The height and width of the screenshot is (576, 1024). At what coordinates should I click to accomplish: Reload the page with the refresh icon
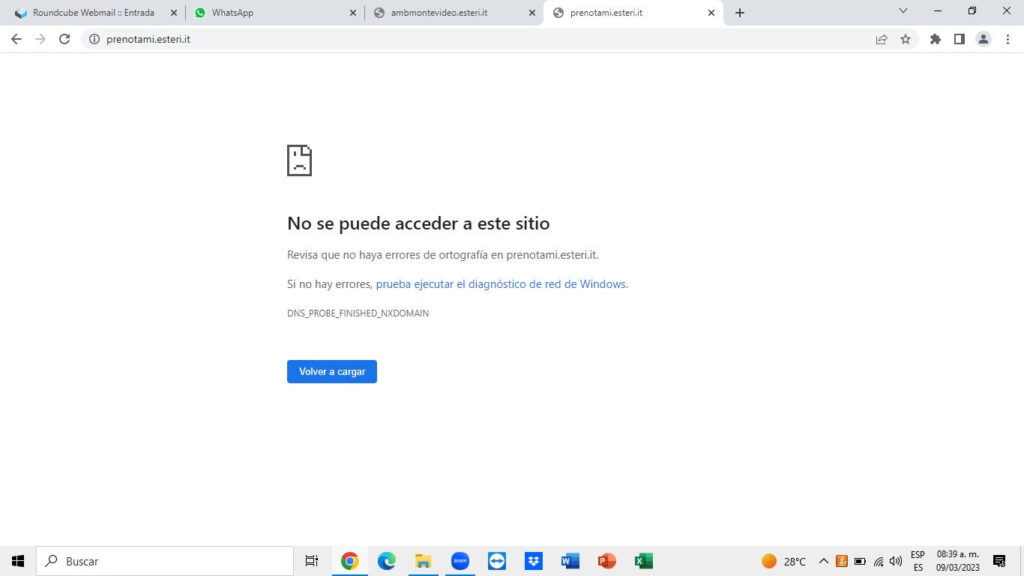tap(65, 39)
